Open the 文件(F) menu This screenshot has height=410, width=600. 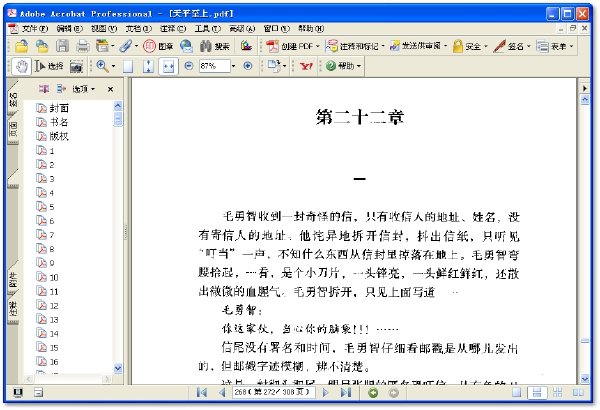[35, 28]
